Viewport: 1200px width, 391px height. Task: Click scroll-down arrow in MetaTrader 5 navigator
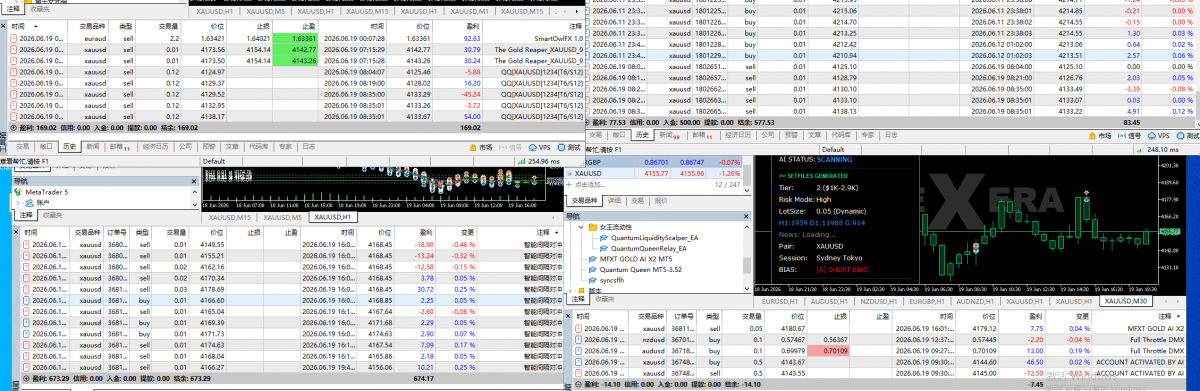[x=194, y=206]
